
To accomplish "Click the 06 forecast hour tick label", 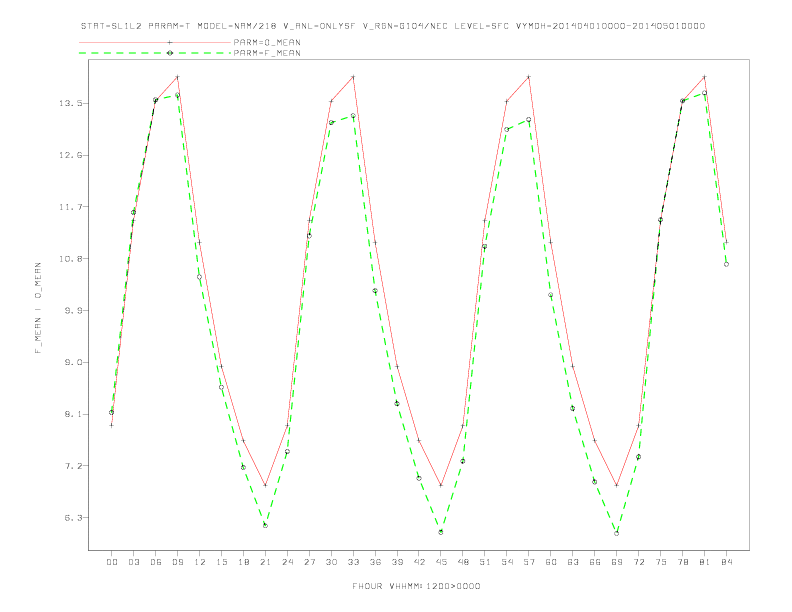I will click(x=156, y=562).
